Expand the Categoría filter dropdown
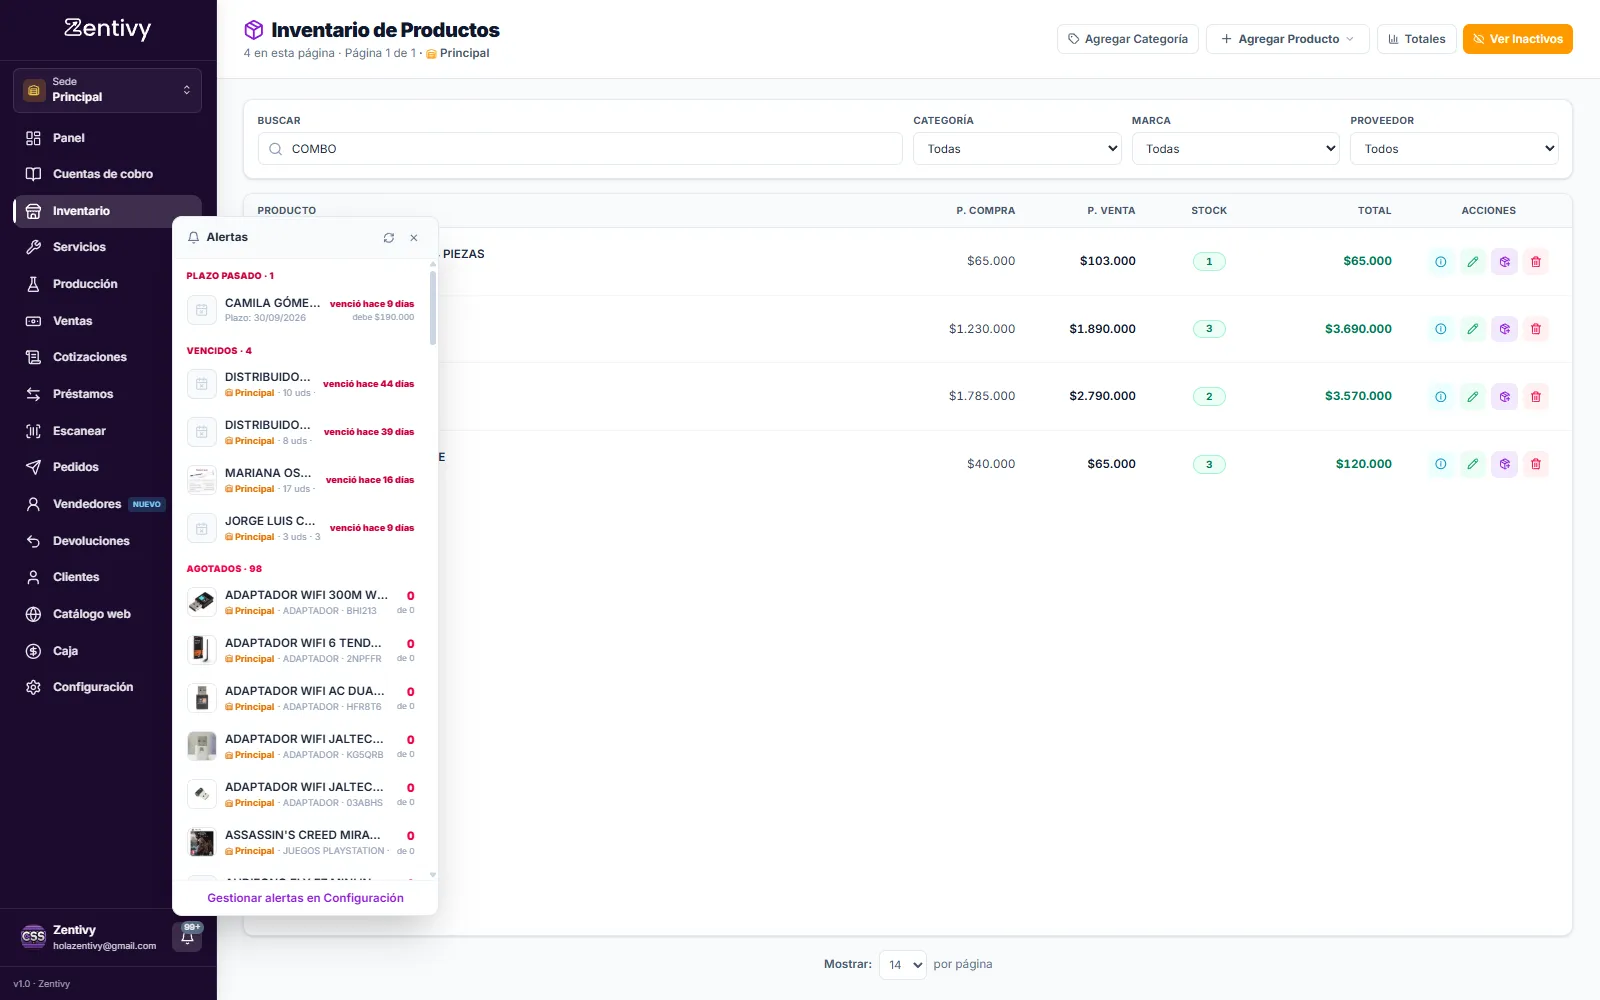This screenshot has width=1600, height=1000. point(1017,149)
